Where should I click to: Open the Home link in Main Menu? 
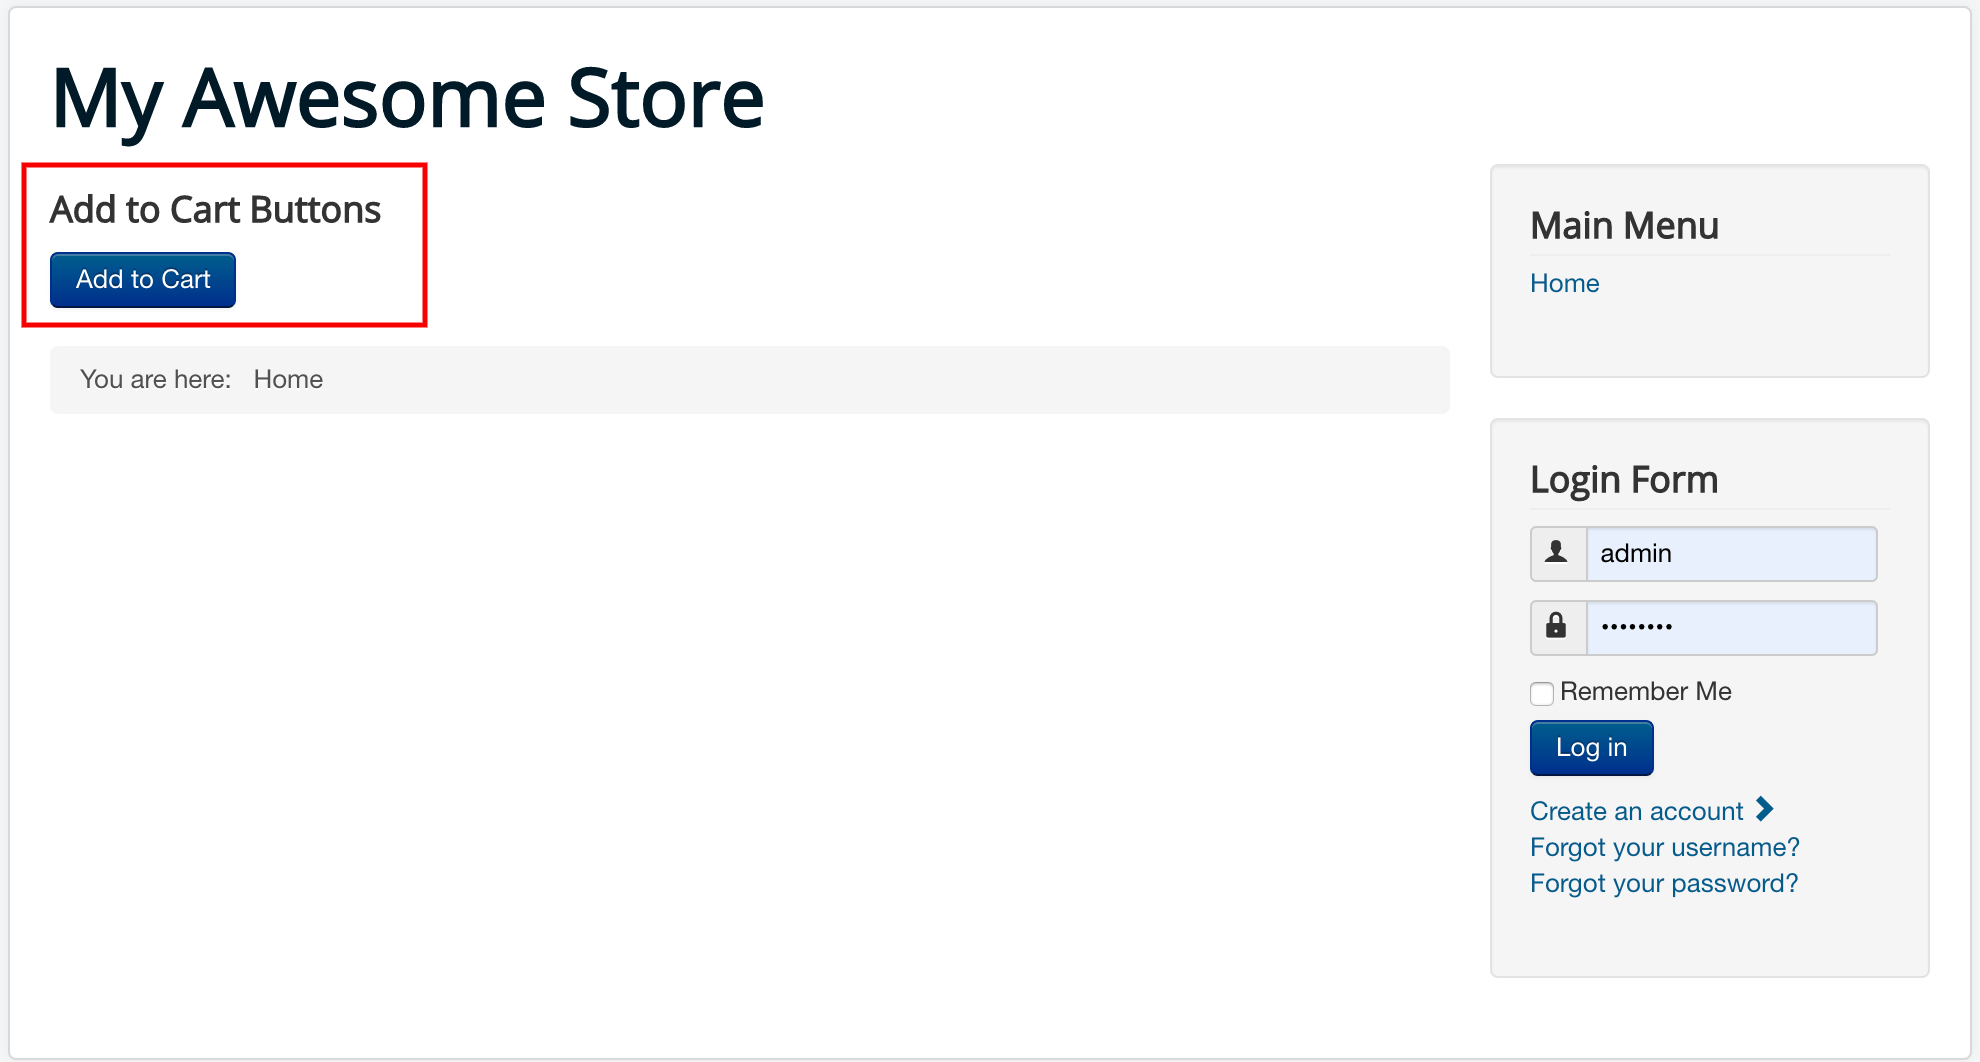pos(1564,283)
